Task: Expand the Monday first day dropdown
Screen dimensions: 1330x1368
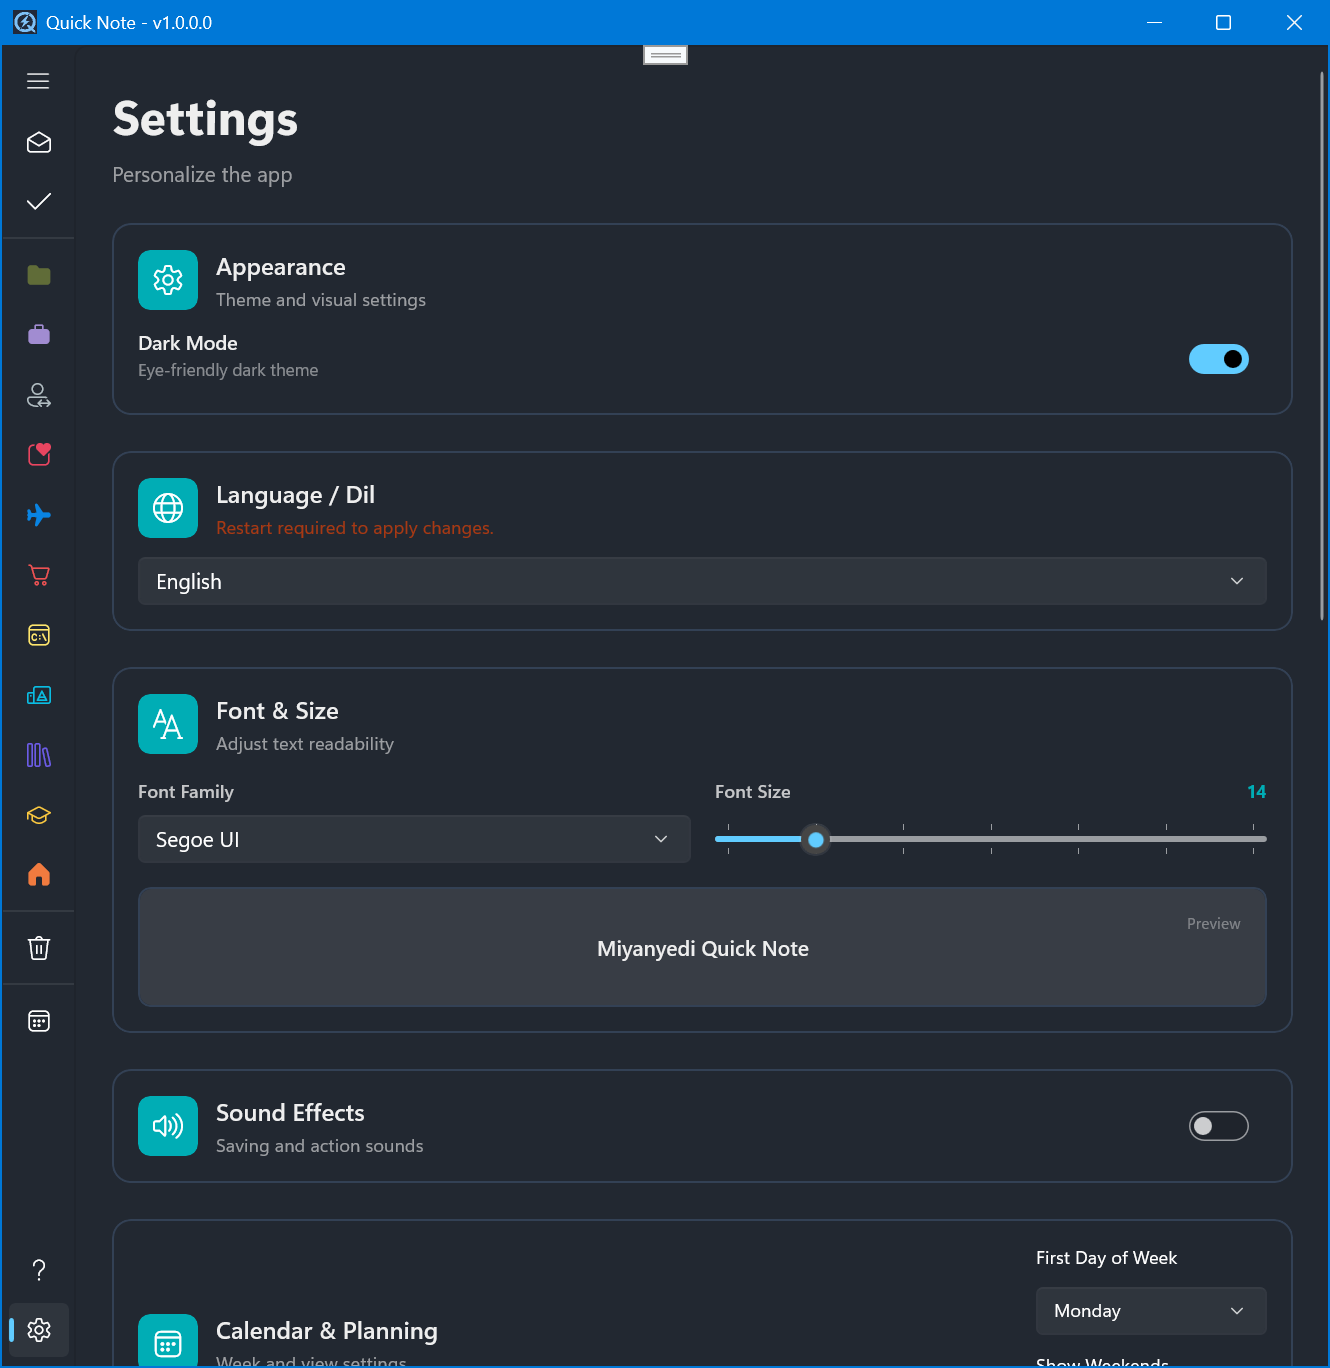Action: click(1150, 1311)
